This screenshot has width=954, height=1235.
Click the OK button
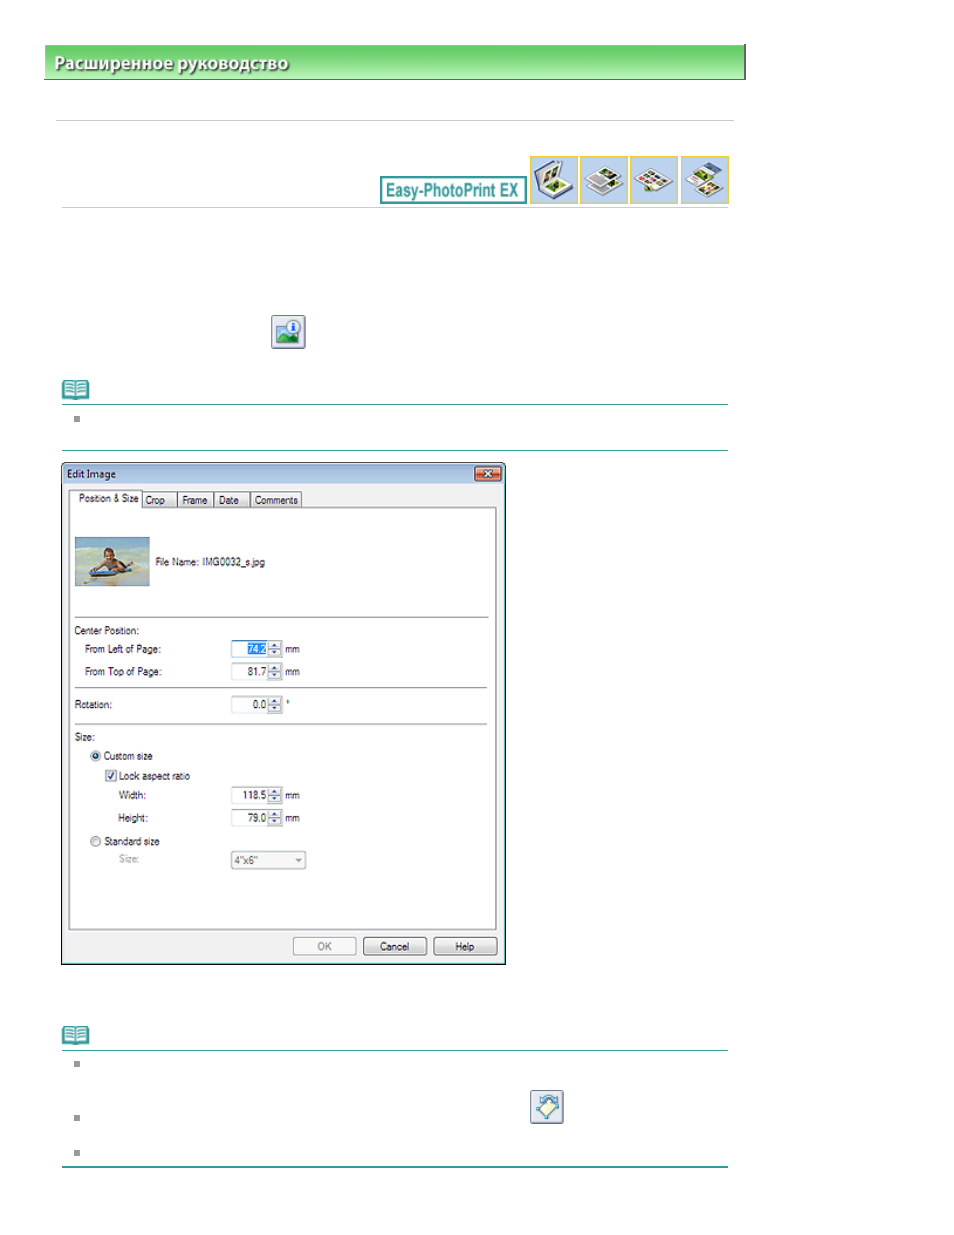click(324, 946)
